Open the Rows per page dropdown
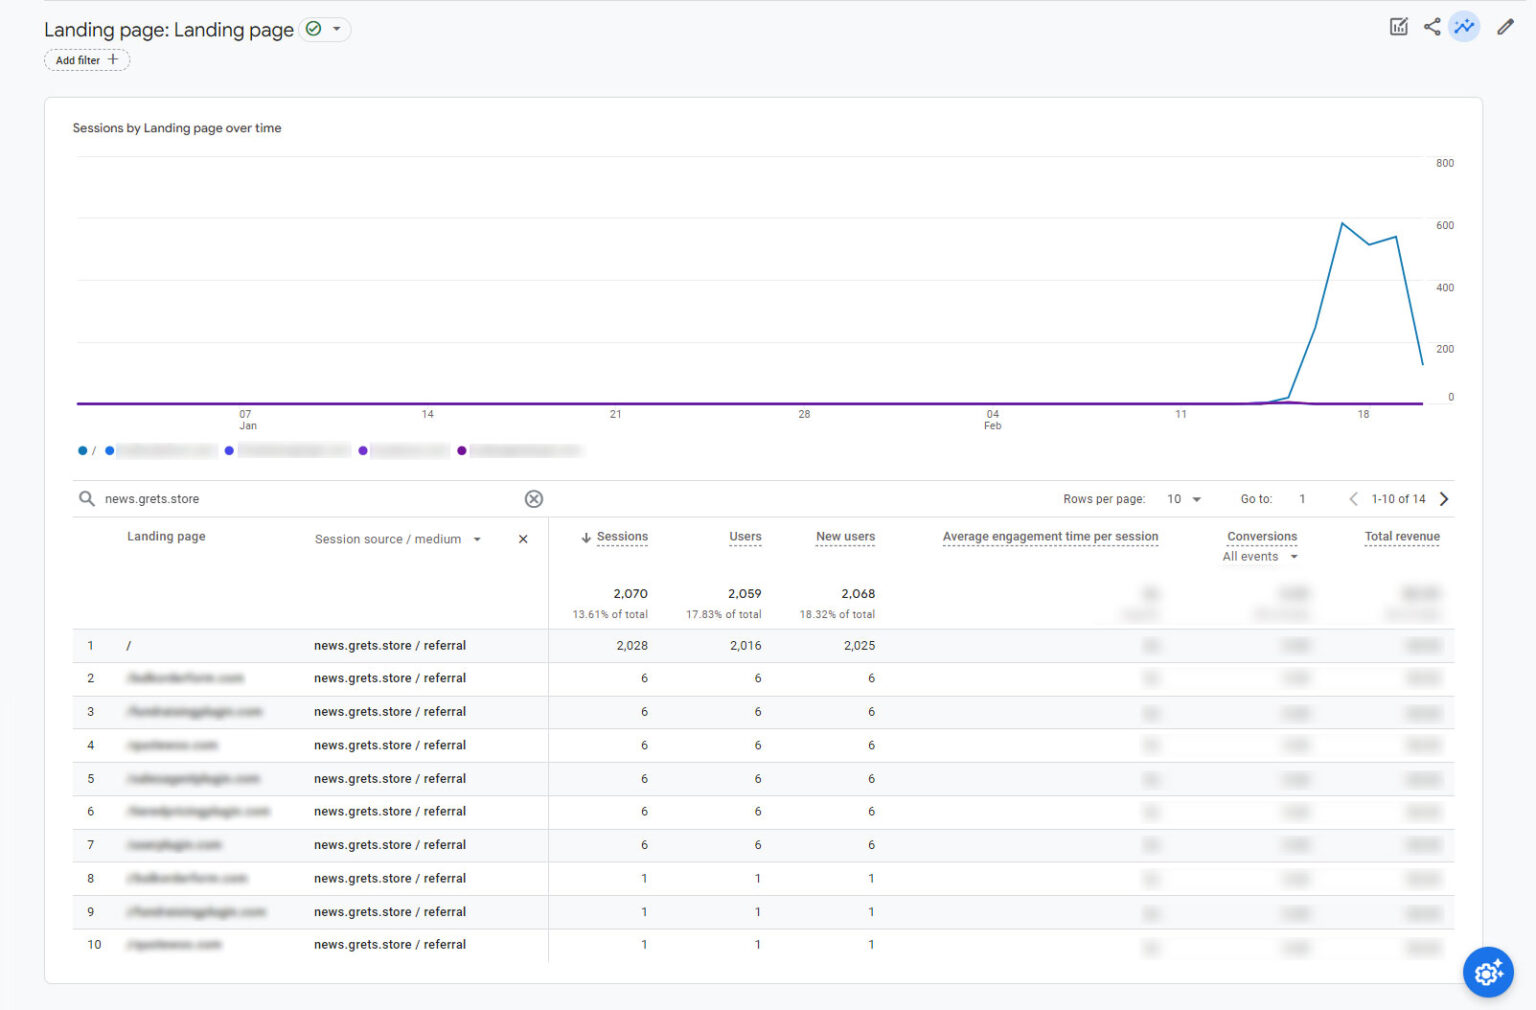 [1183, 498]
